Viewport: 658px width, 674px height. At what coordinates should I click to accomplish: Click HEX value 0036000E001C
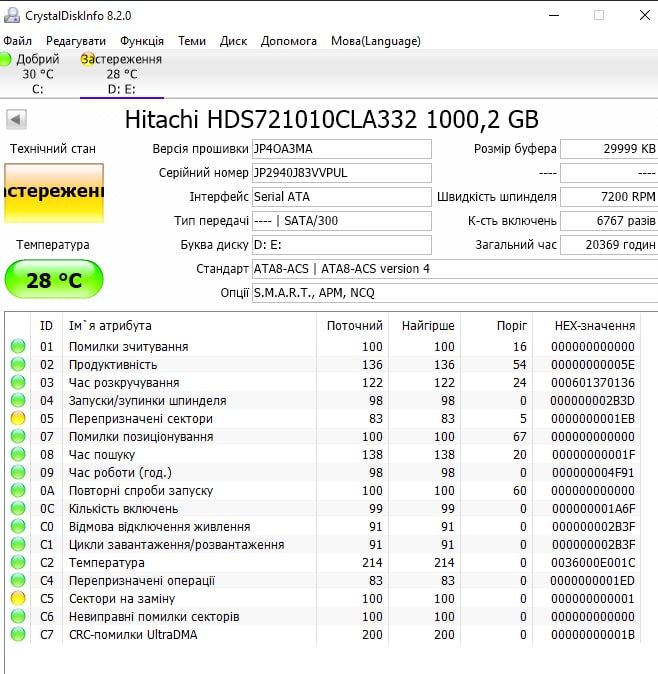[593, 563]
